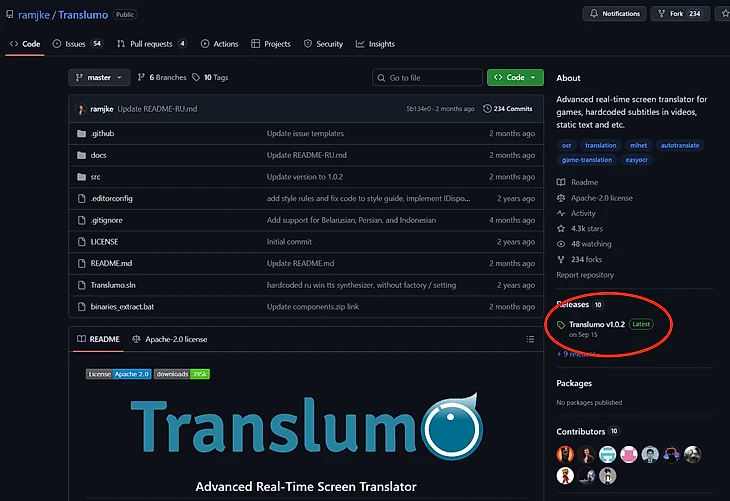Viewport: 730px width, 501px height.
Task: Open the Report repository link
Action: tap(585, 275)
